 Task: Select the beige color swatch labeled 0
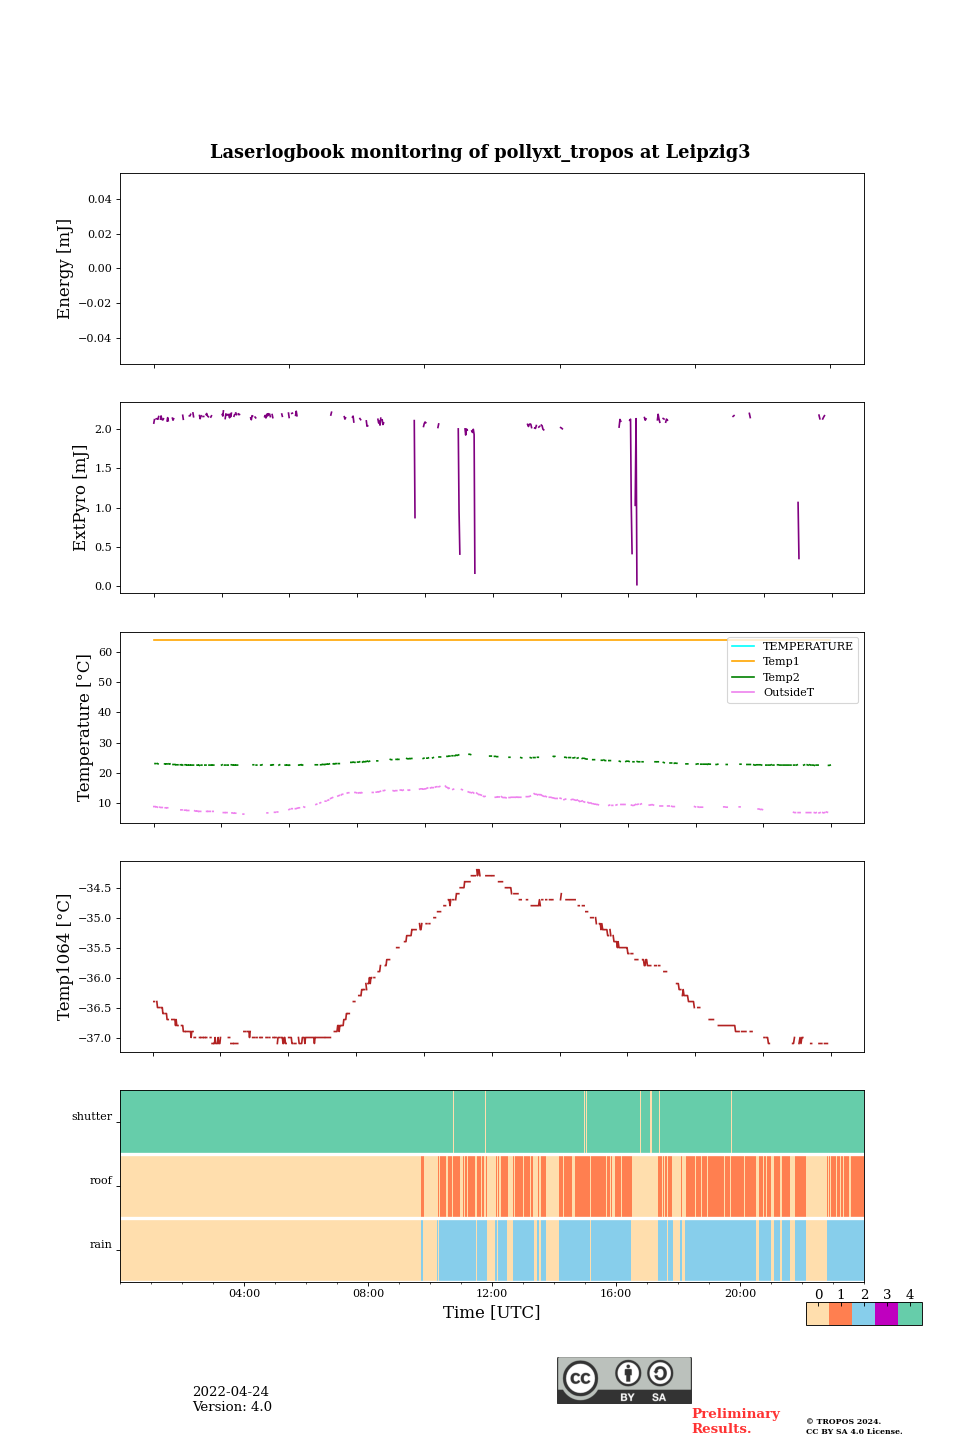(817, 1314)
